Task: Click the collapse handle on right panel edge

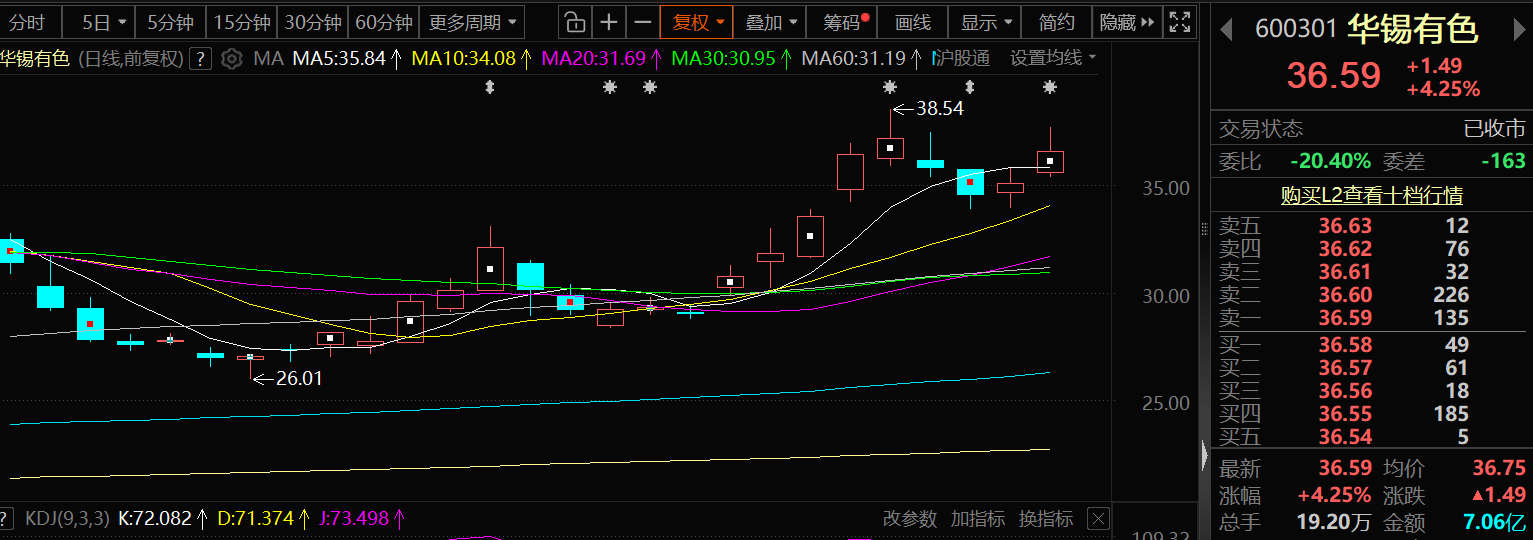Action: [x=1204, y=454]
